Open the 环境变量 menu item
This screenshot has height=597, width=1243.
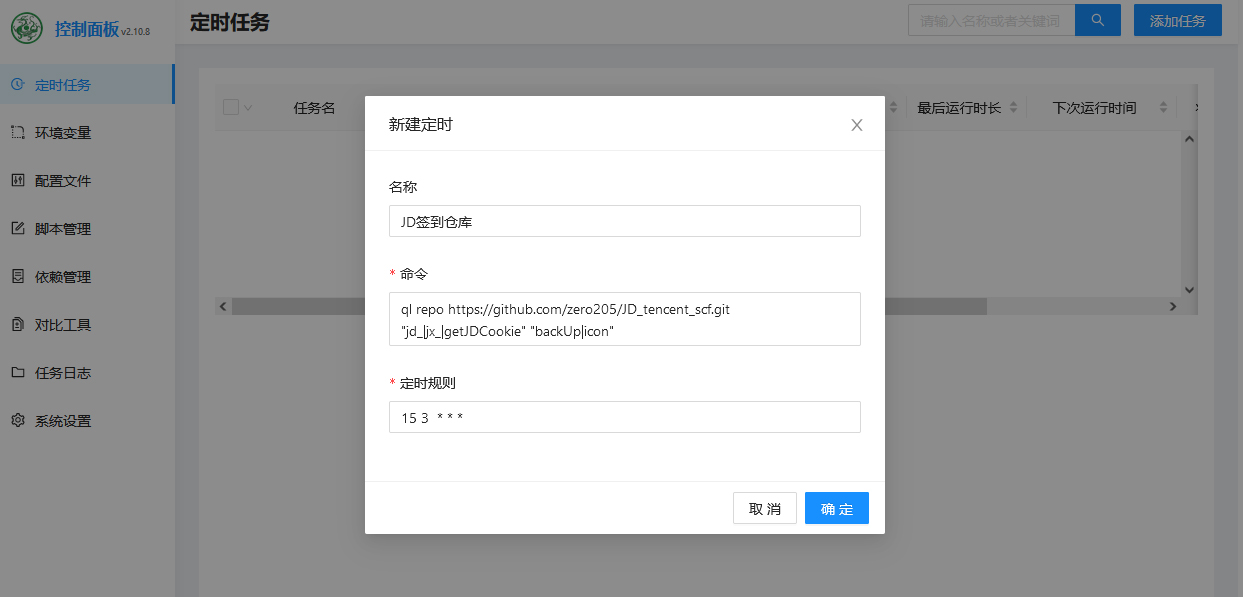(63, 133)
